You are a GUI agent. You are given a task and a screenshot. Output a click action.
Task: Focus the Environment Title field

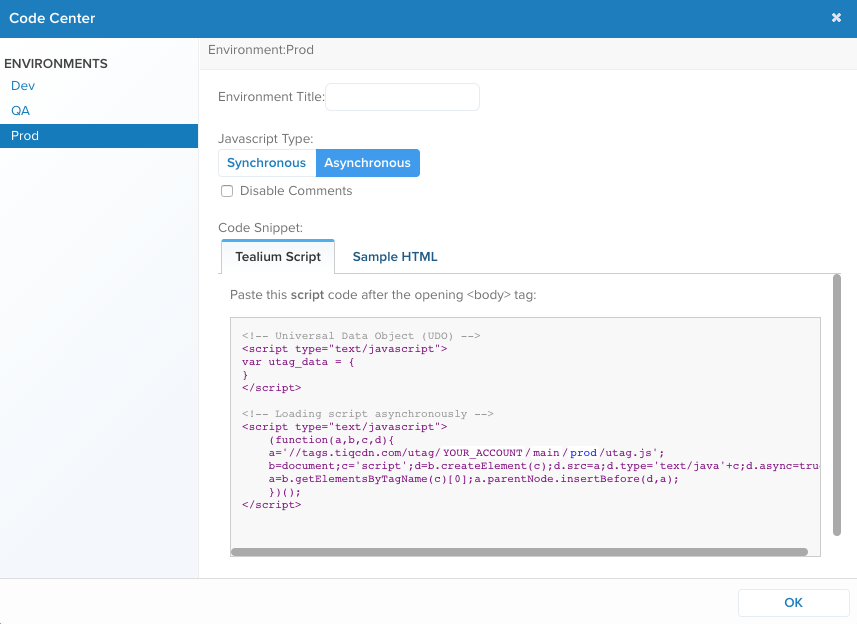[402, 97]
